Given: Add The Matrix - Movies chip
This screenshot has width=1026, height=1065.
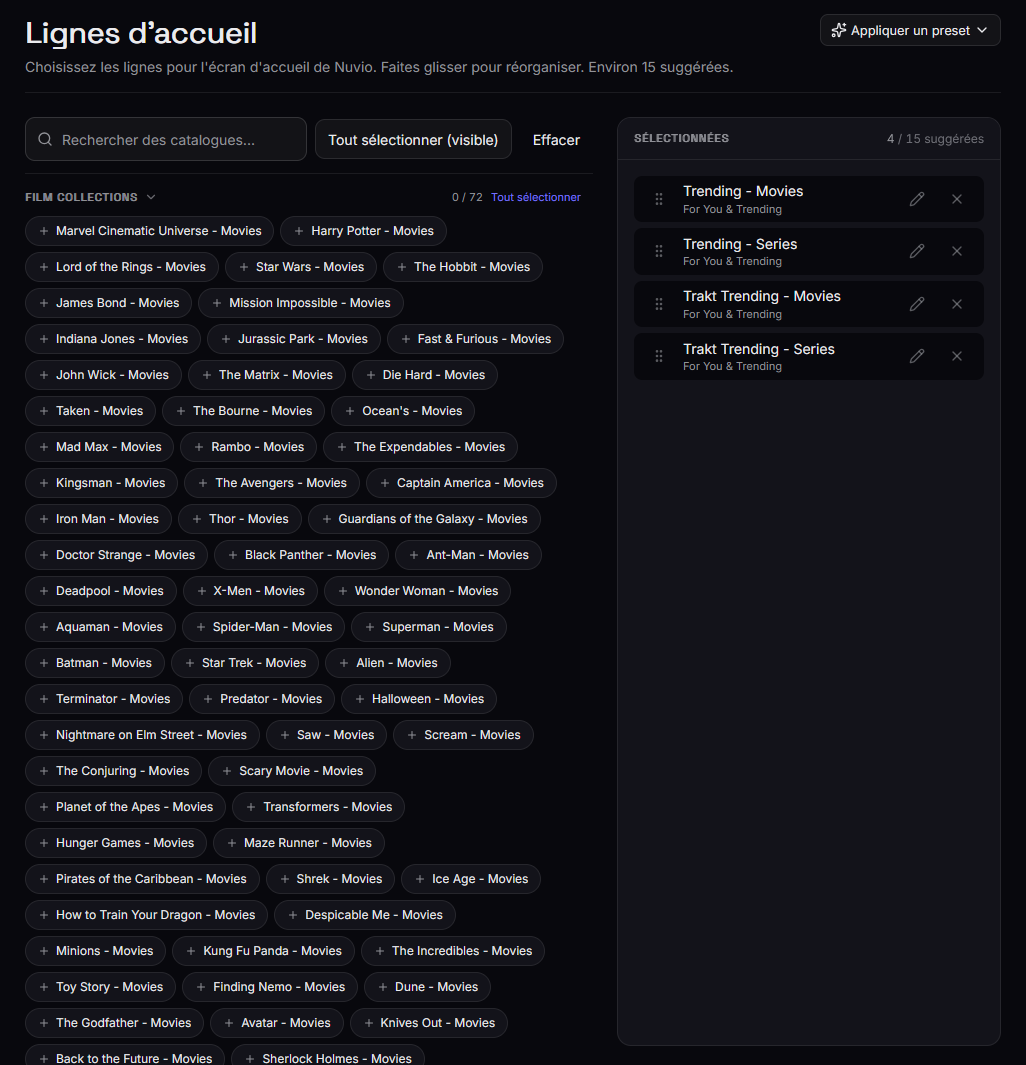Looking at the screenshot, I should point(267,375).
